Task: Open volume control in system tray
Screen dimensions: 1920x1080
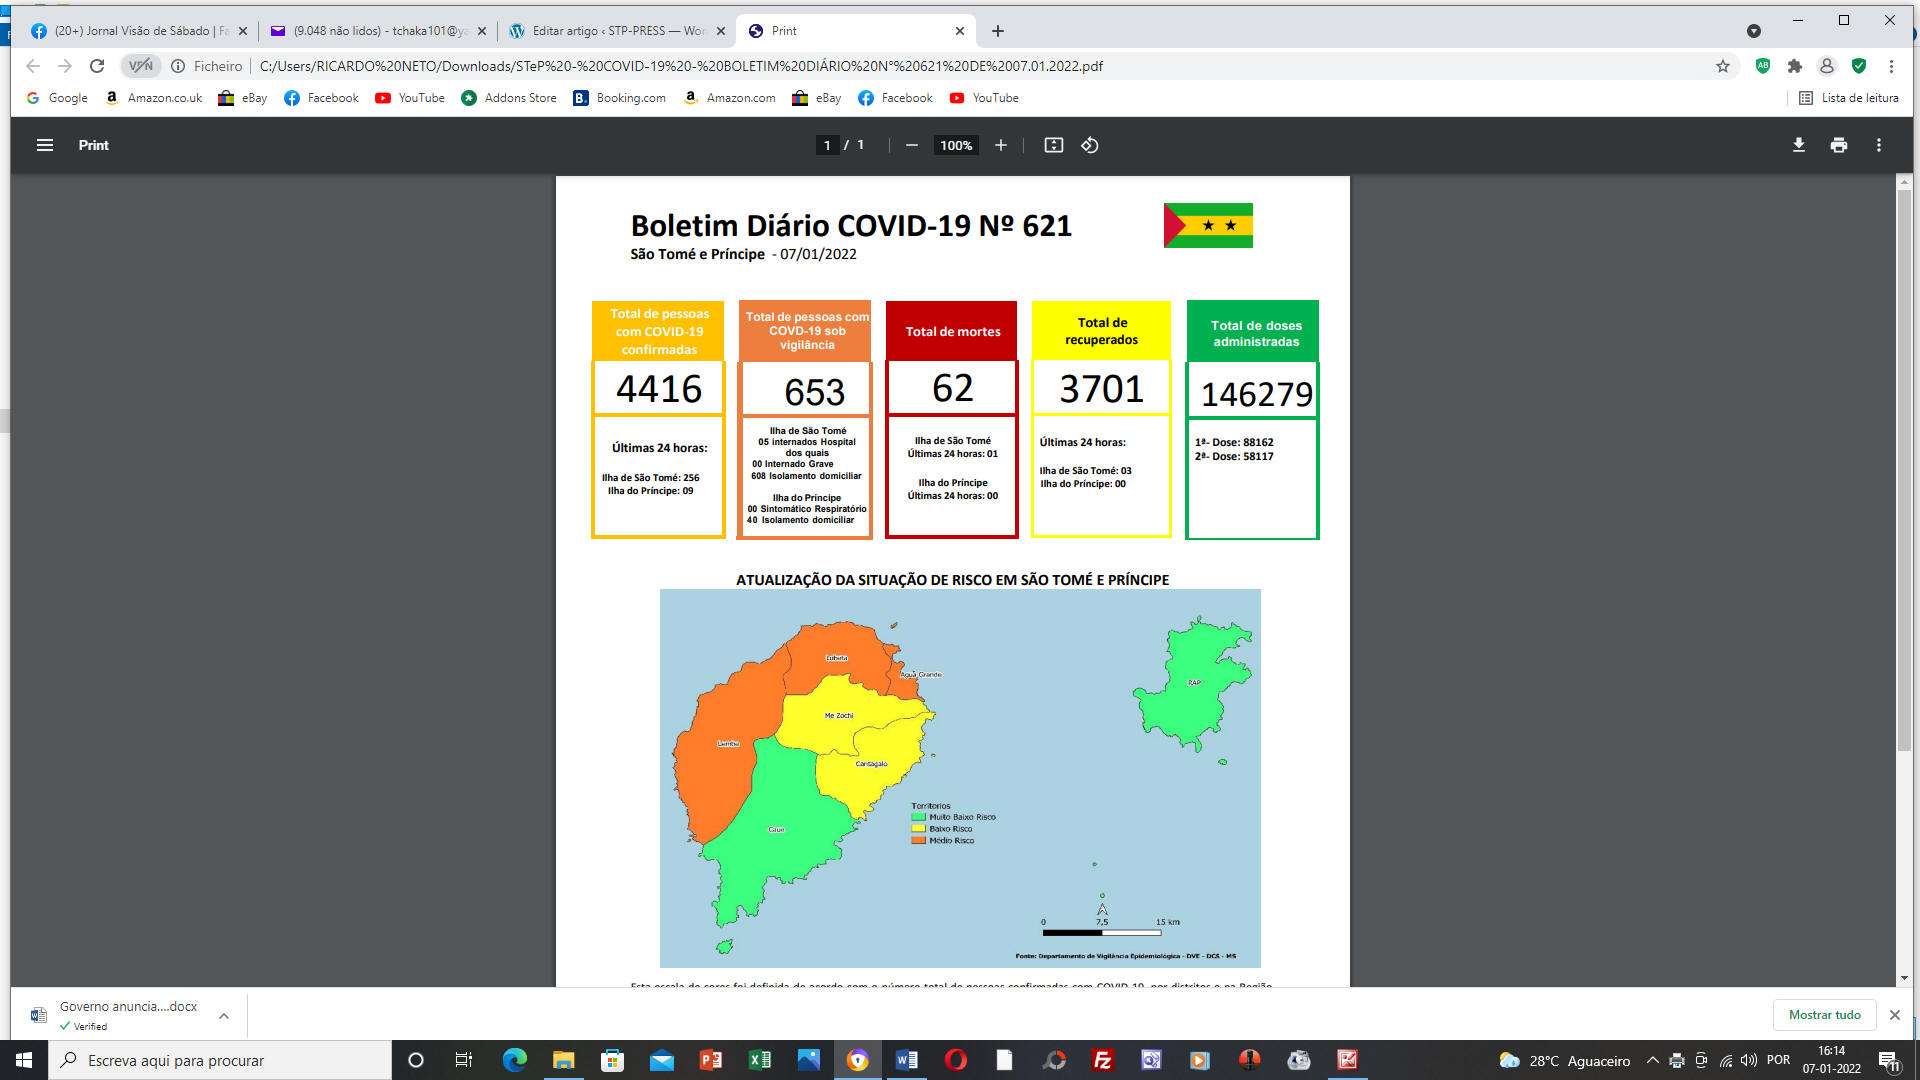Action: pos(1748,1060)
